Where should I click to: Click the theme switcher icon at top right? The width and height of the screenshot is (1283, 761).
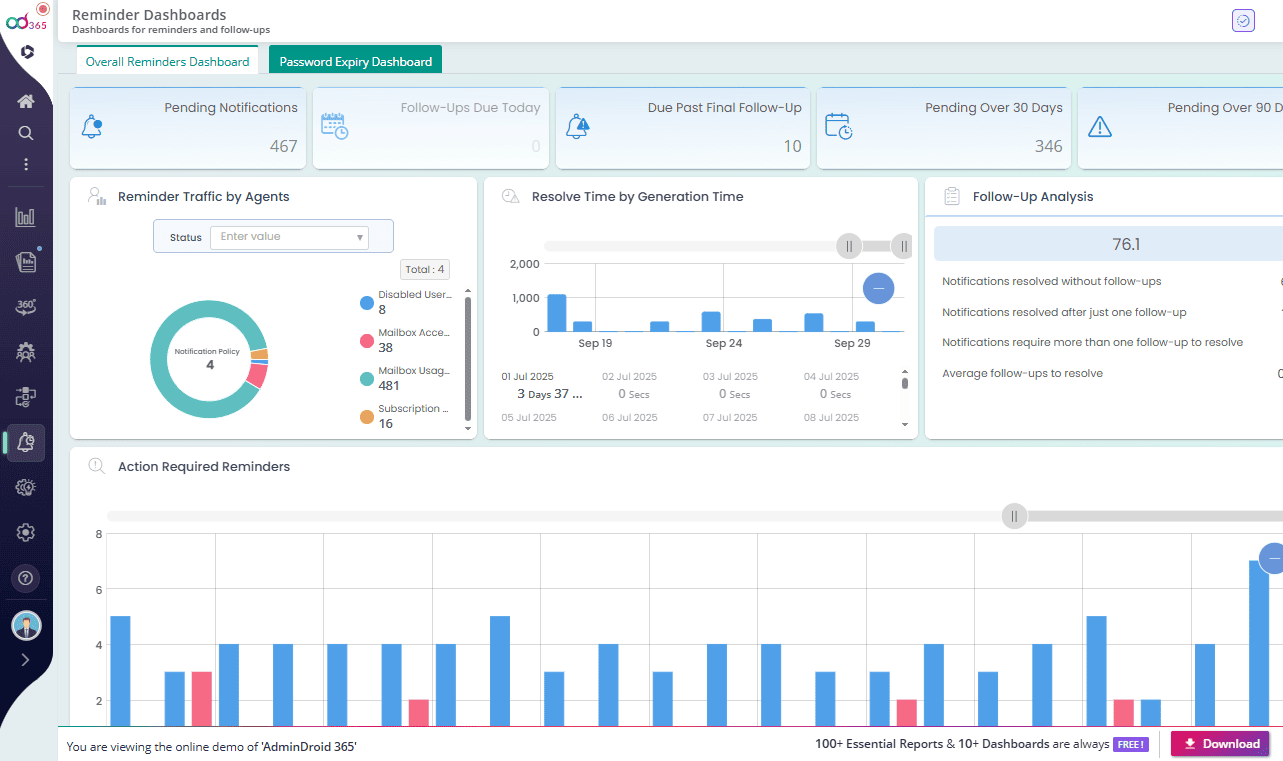[x=1242, y=20]
